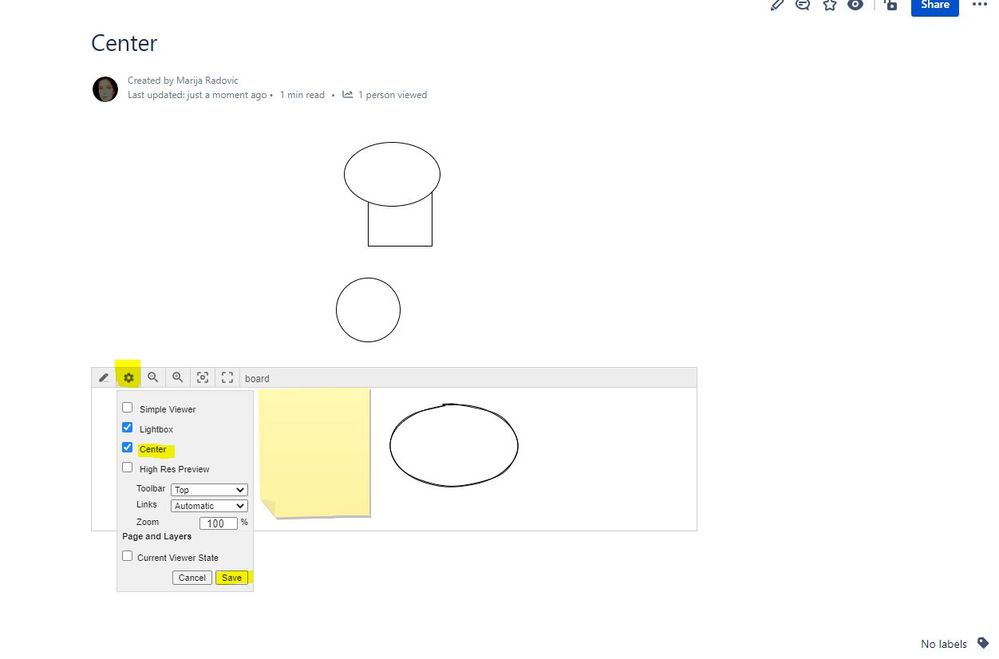This screenshot has height=659, width=999.
Task: Open the more actions ellipsis menu
Action: tap(980, 4)
